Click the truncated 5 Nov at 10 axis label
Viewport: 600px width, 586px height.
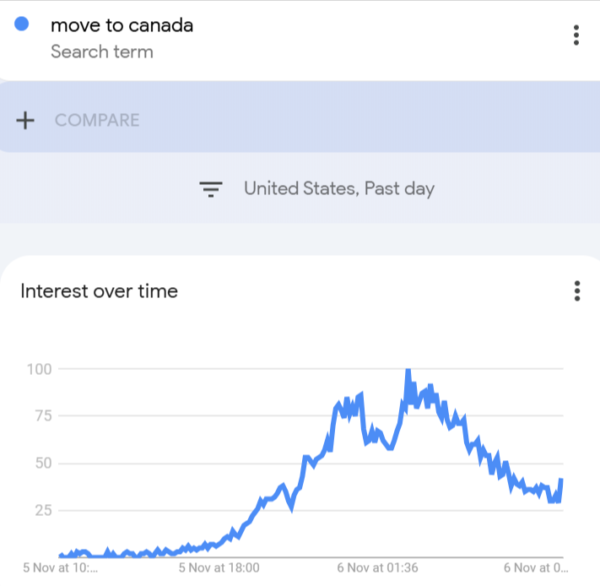[60, 568]
